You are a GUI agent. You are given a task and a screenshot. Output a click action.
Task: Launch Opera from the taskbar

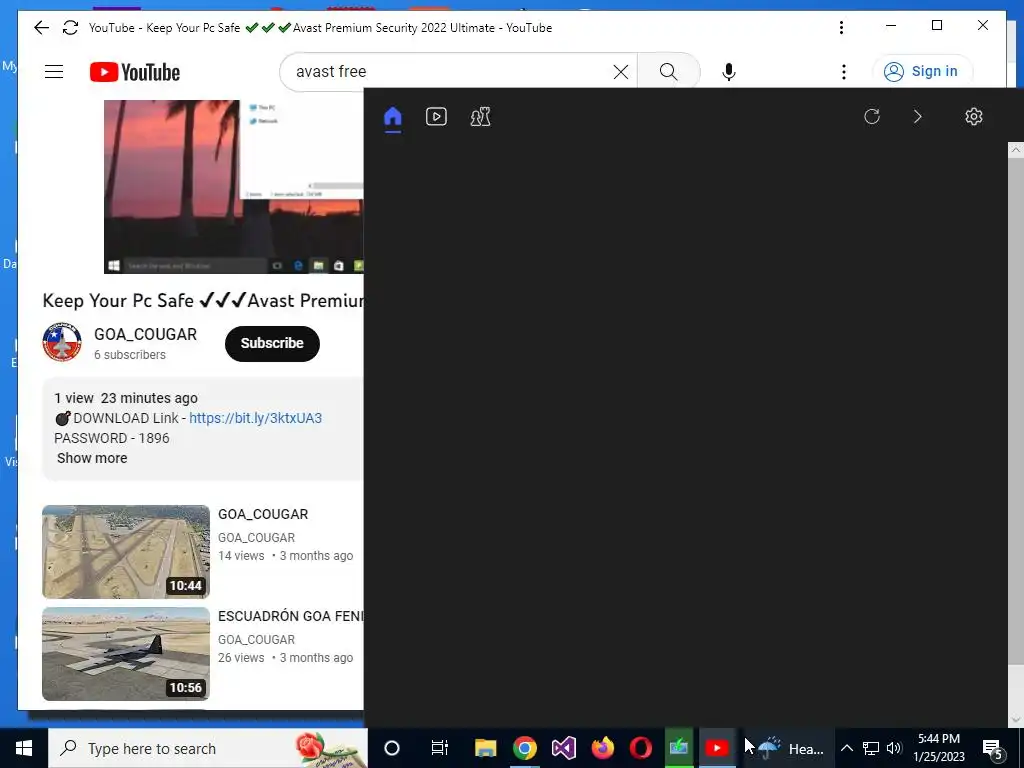pyautogui.click(x=641, y=748)
